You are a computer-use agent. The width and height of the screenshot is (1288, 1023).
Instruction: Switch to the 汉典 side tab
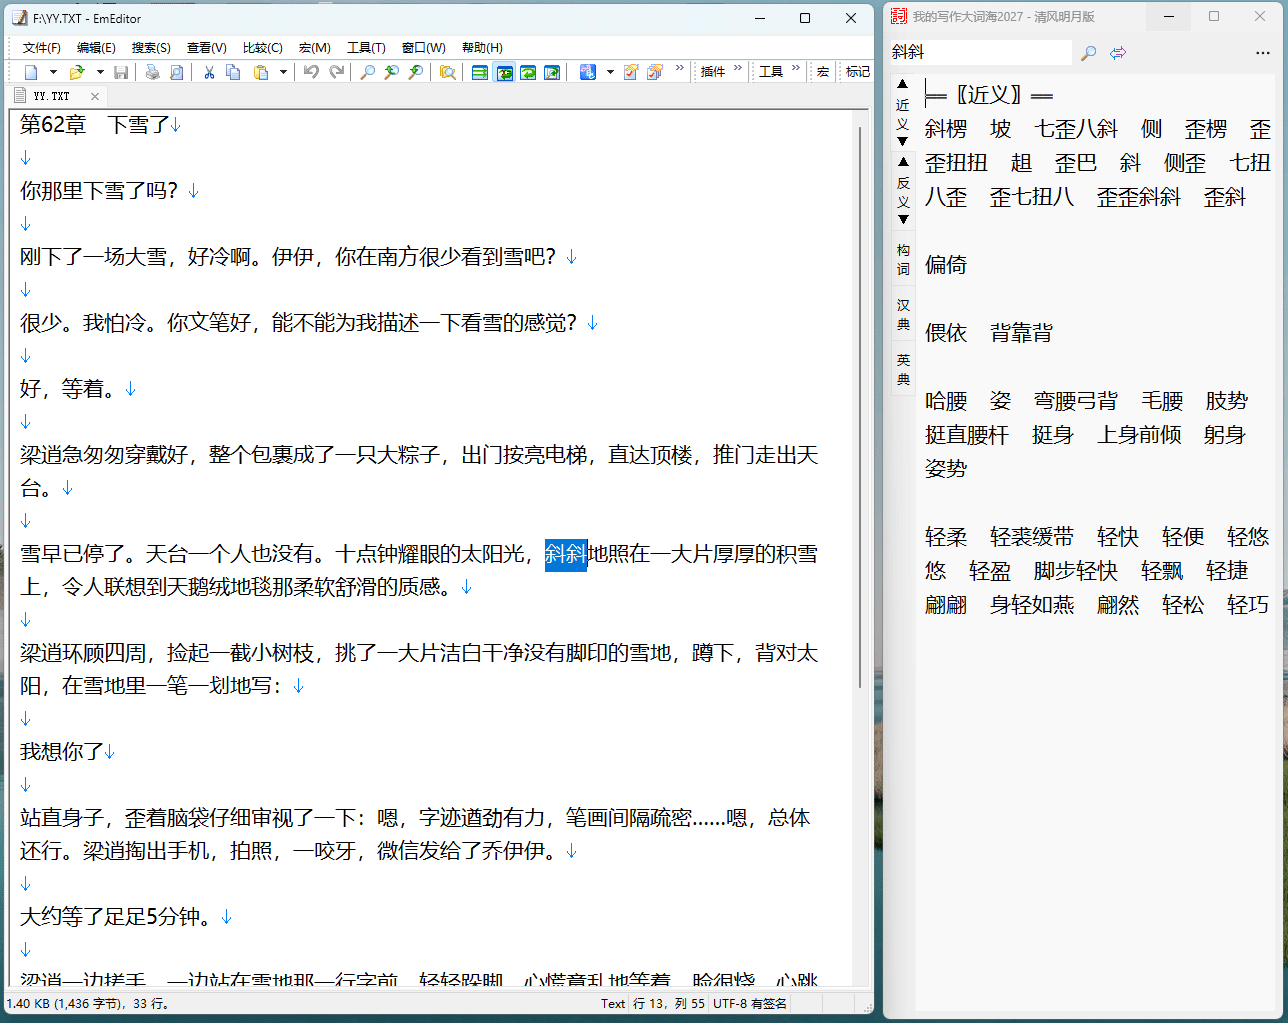tap(903, 314)
